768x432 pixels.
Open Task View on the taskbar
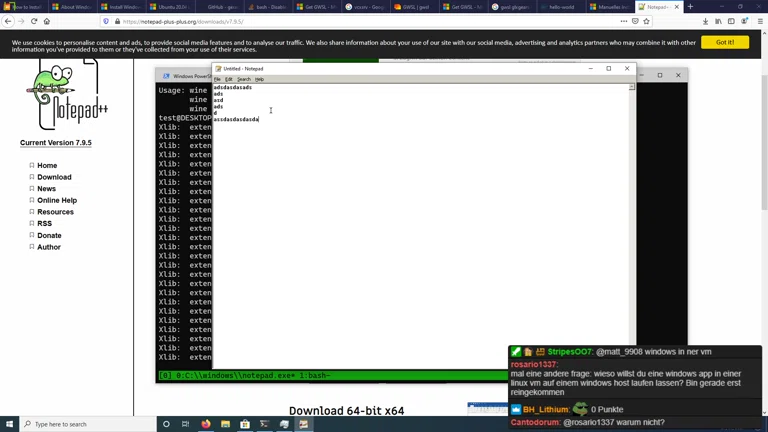(185, 424)
